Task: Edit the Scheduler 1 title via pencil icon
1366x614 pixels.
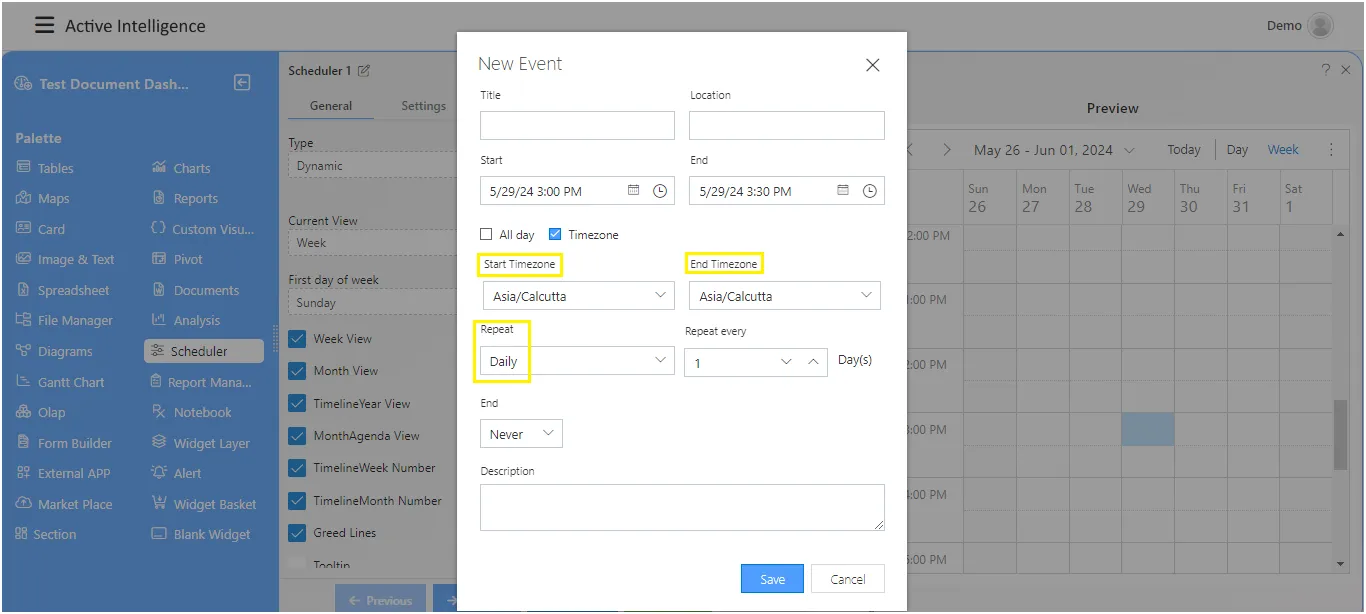Action: (x=364, y=71)
